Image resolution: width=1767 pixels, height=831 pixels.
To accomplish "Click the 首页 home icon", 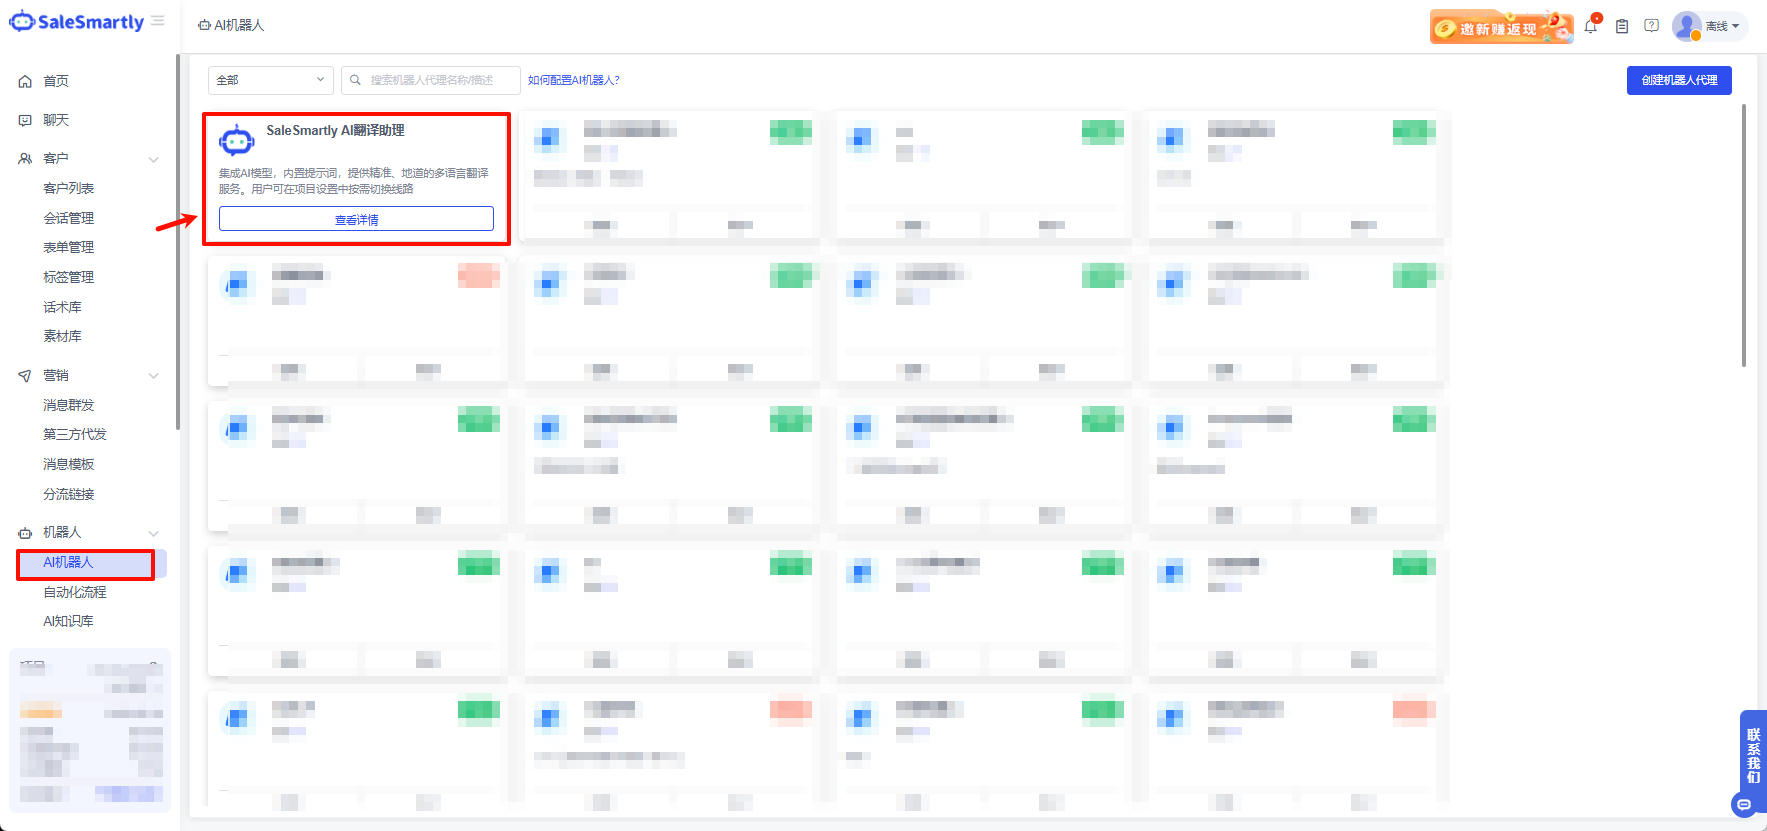I will point(25,82).
